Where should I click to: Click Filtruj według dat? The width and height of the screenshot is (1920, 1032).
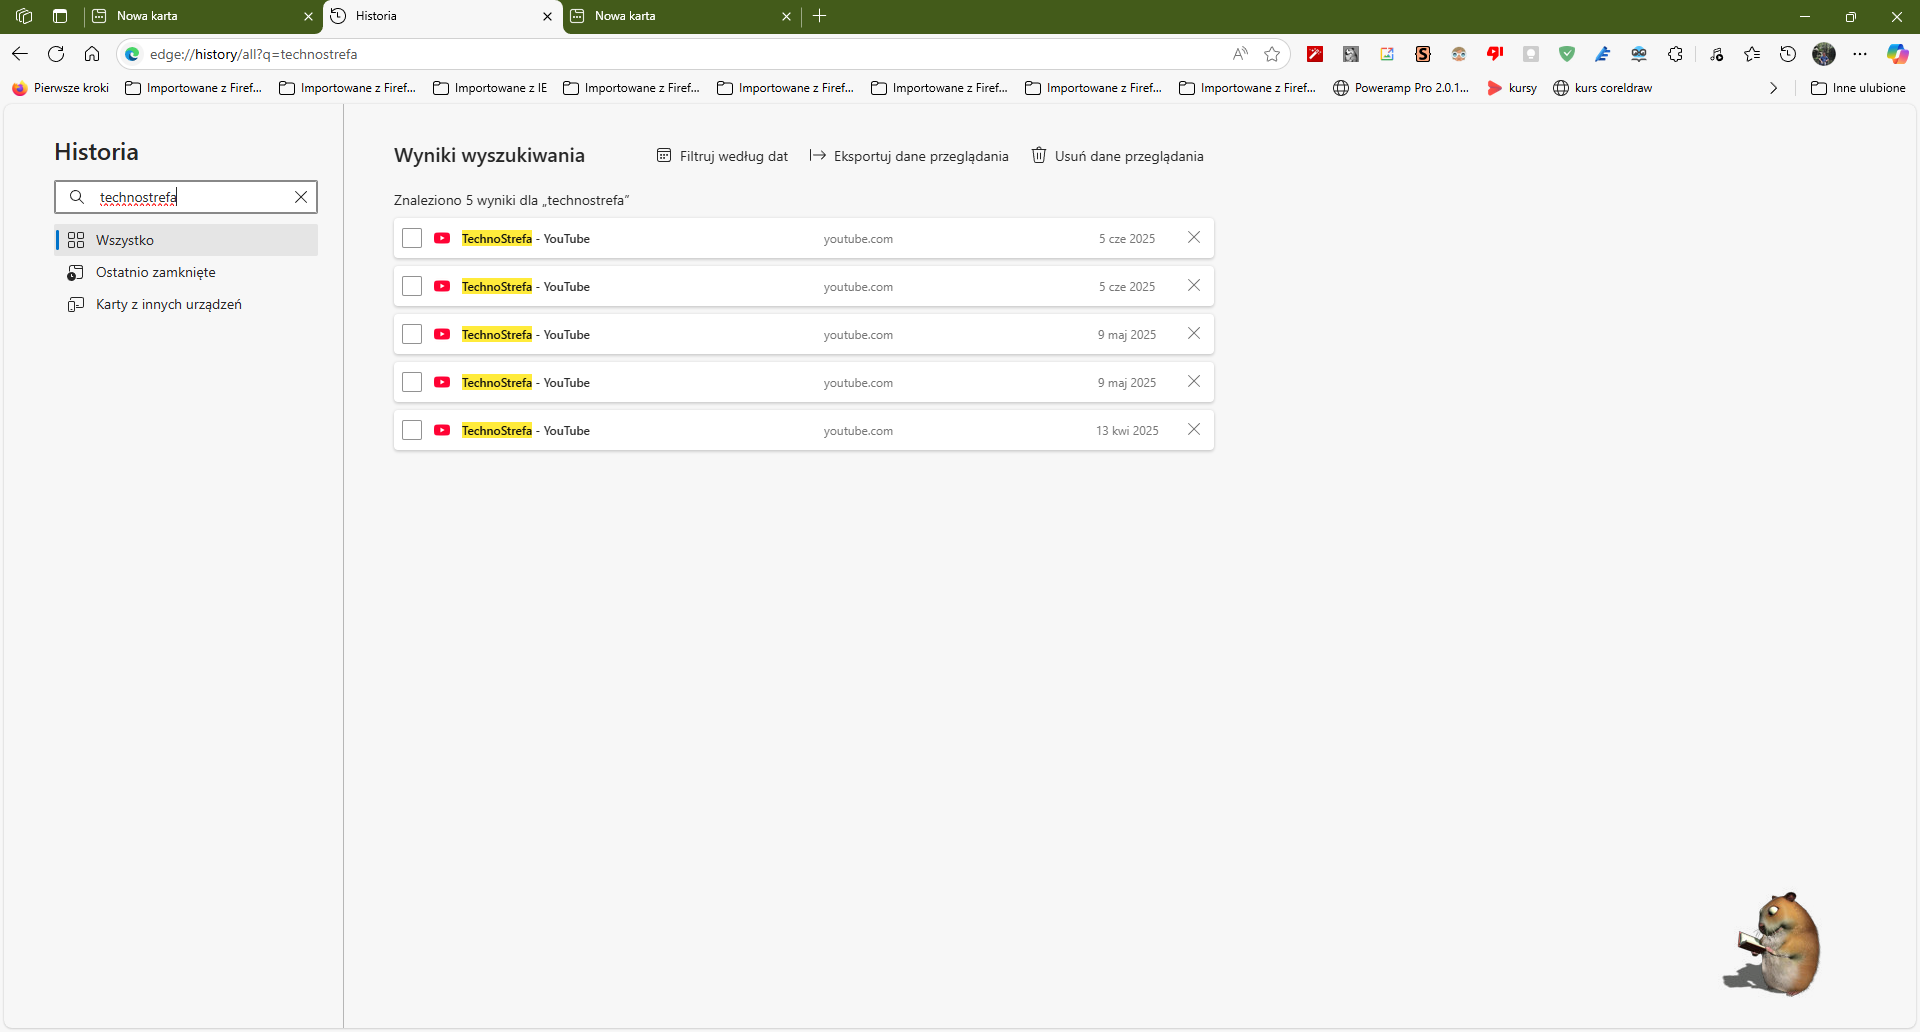(722, 156)
